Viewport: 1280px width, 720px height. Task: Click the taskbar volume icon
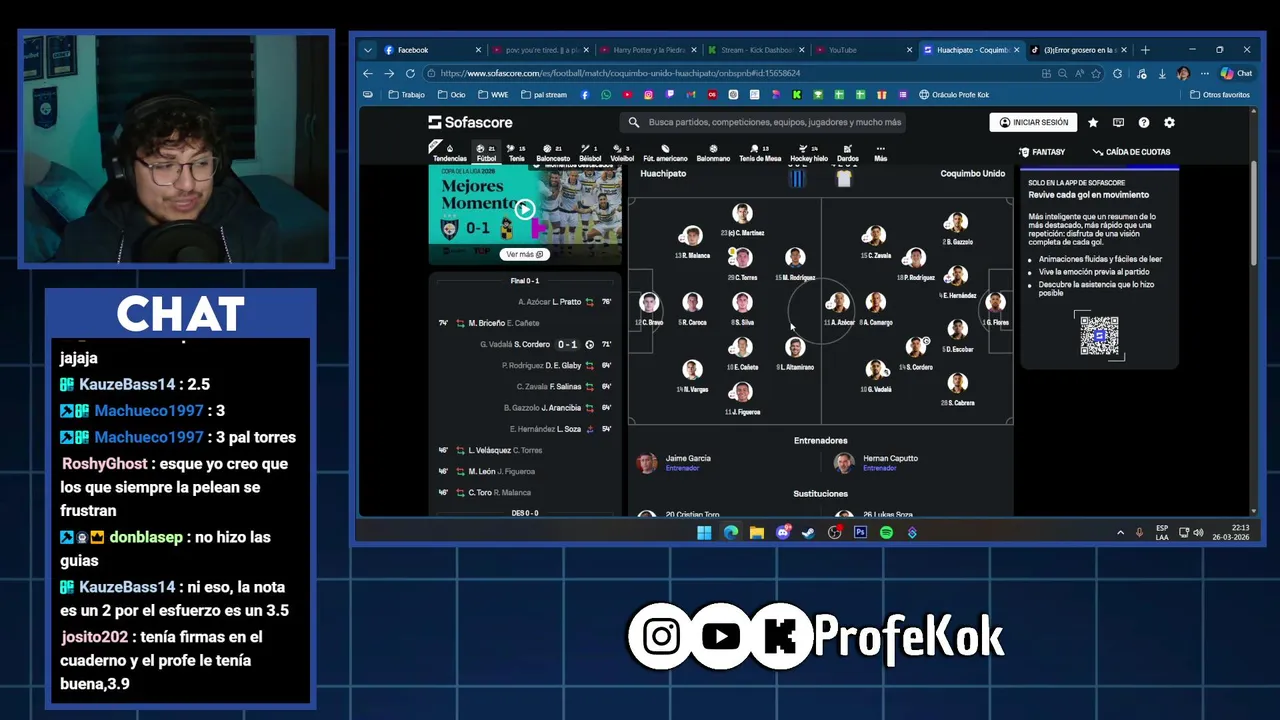coord(1198,533)
